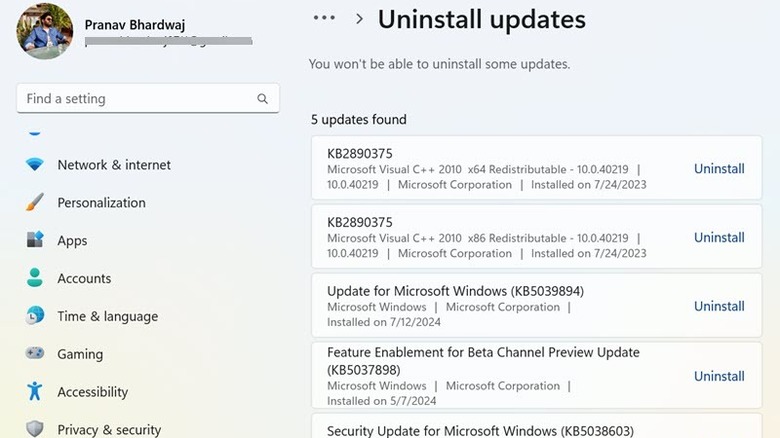This screenshot has width=780, height=438.
Task: Click the search magnifier icon
Action: [x=262, y=99]
